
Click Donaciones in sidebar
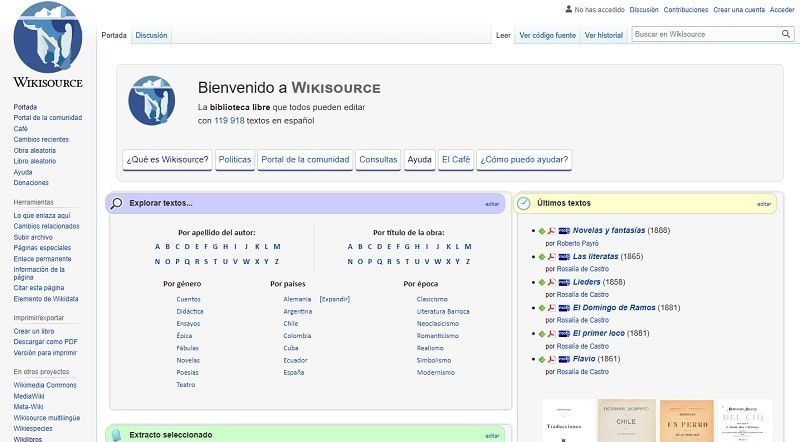click(31, 183)
